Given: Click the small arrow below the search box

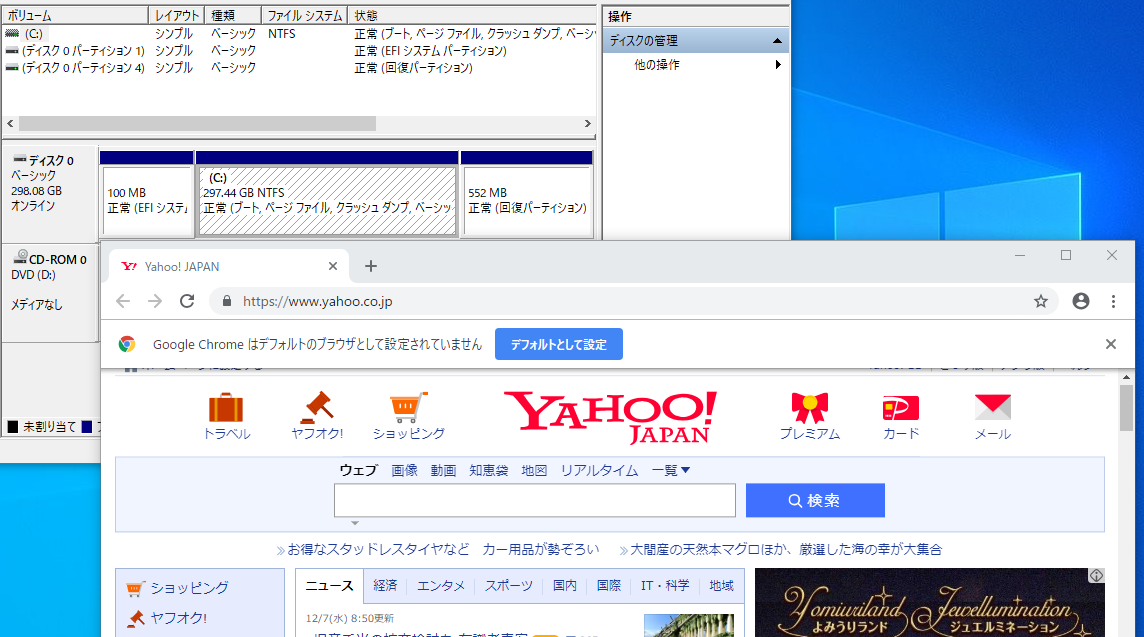Looking at the screenshot, I should (x=355, y=523).
